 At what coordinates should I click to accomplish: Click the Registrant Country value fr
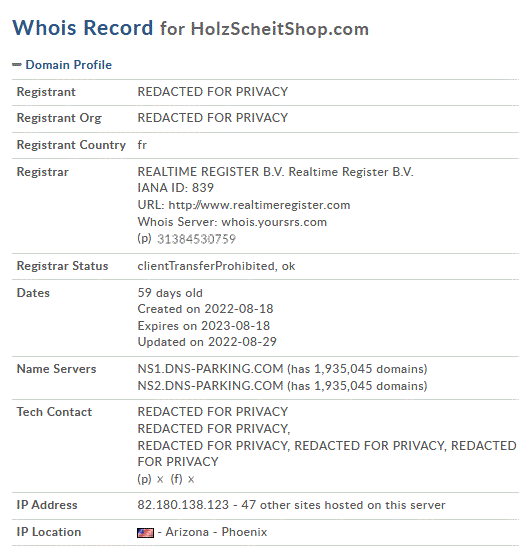tap(142, 145)
